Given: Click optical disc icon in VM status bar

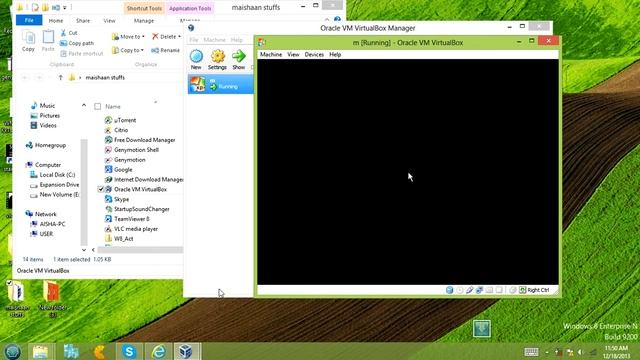Looking at the screenshot, I should [x=460, y=290].
